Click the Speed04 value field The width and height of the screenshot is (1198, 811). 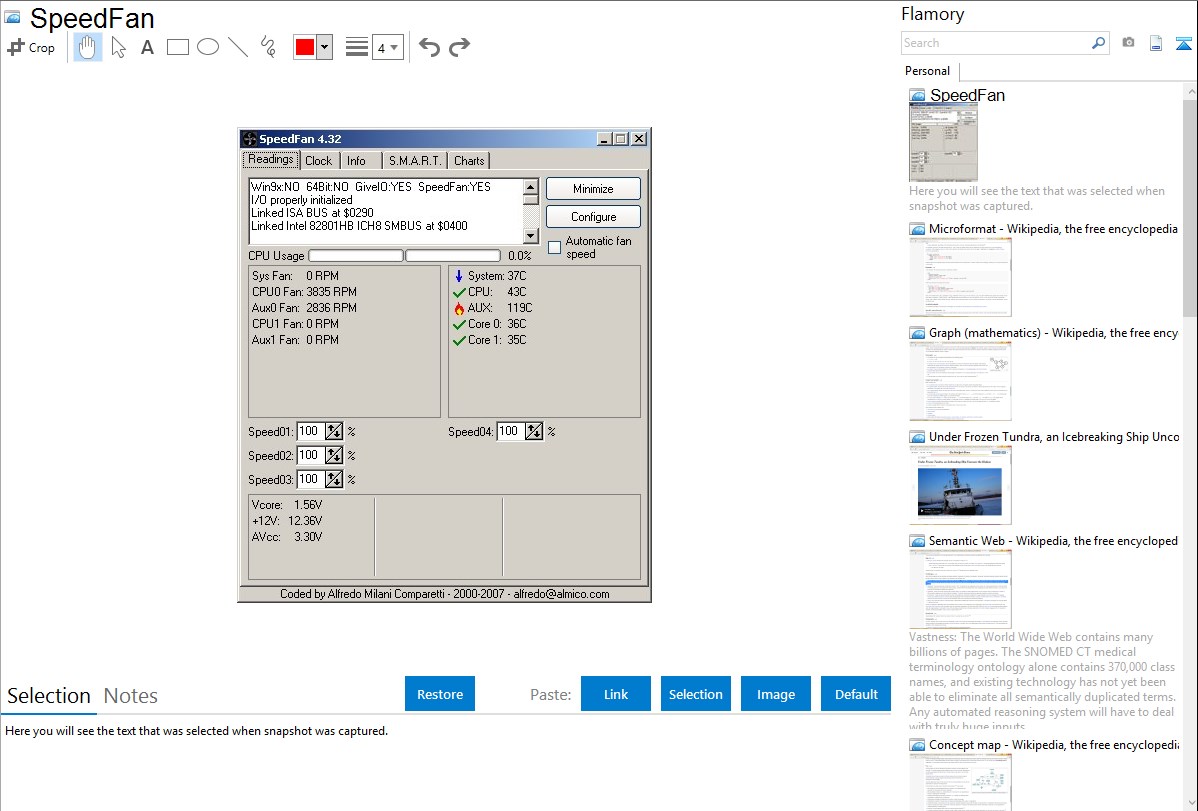pos(510,431)
